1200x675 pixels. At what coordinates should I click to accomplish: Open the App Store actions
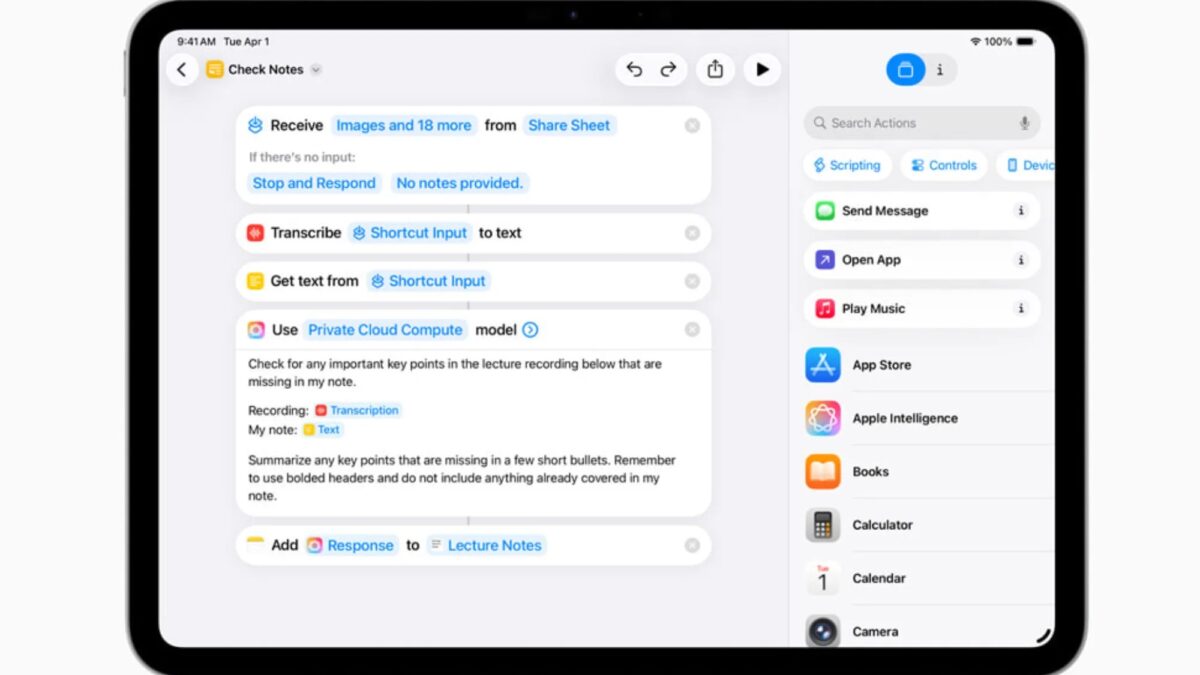(880, 365)
